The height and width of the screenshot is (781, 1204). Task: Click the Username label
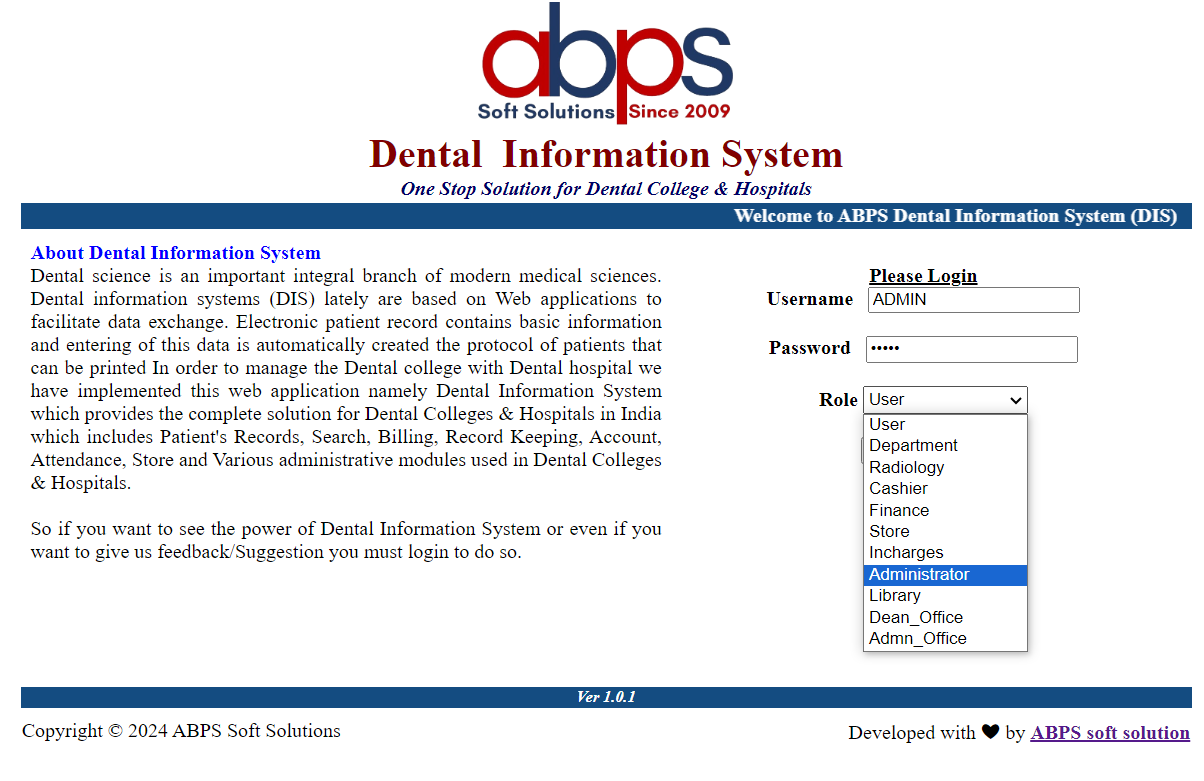click(x=810, y=299)
